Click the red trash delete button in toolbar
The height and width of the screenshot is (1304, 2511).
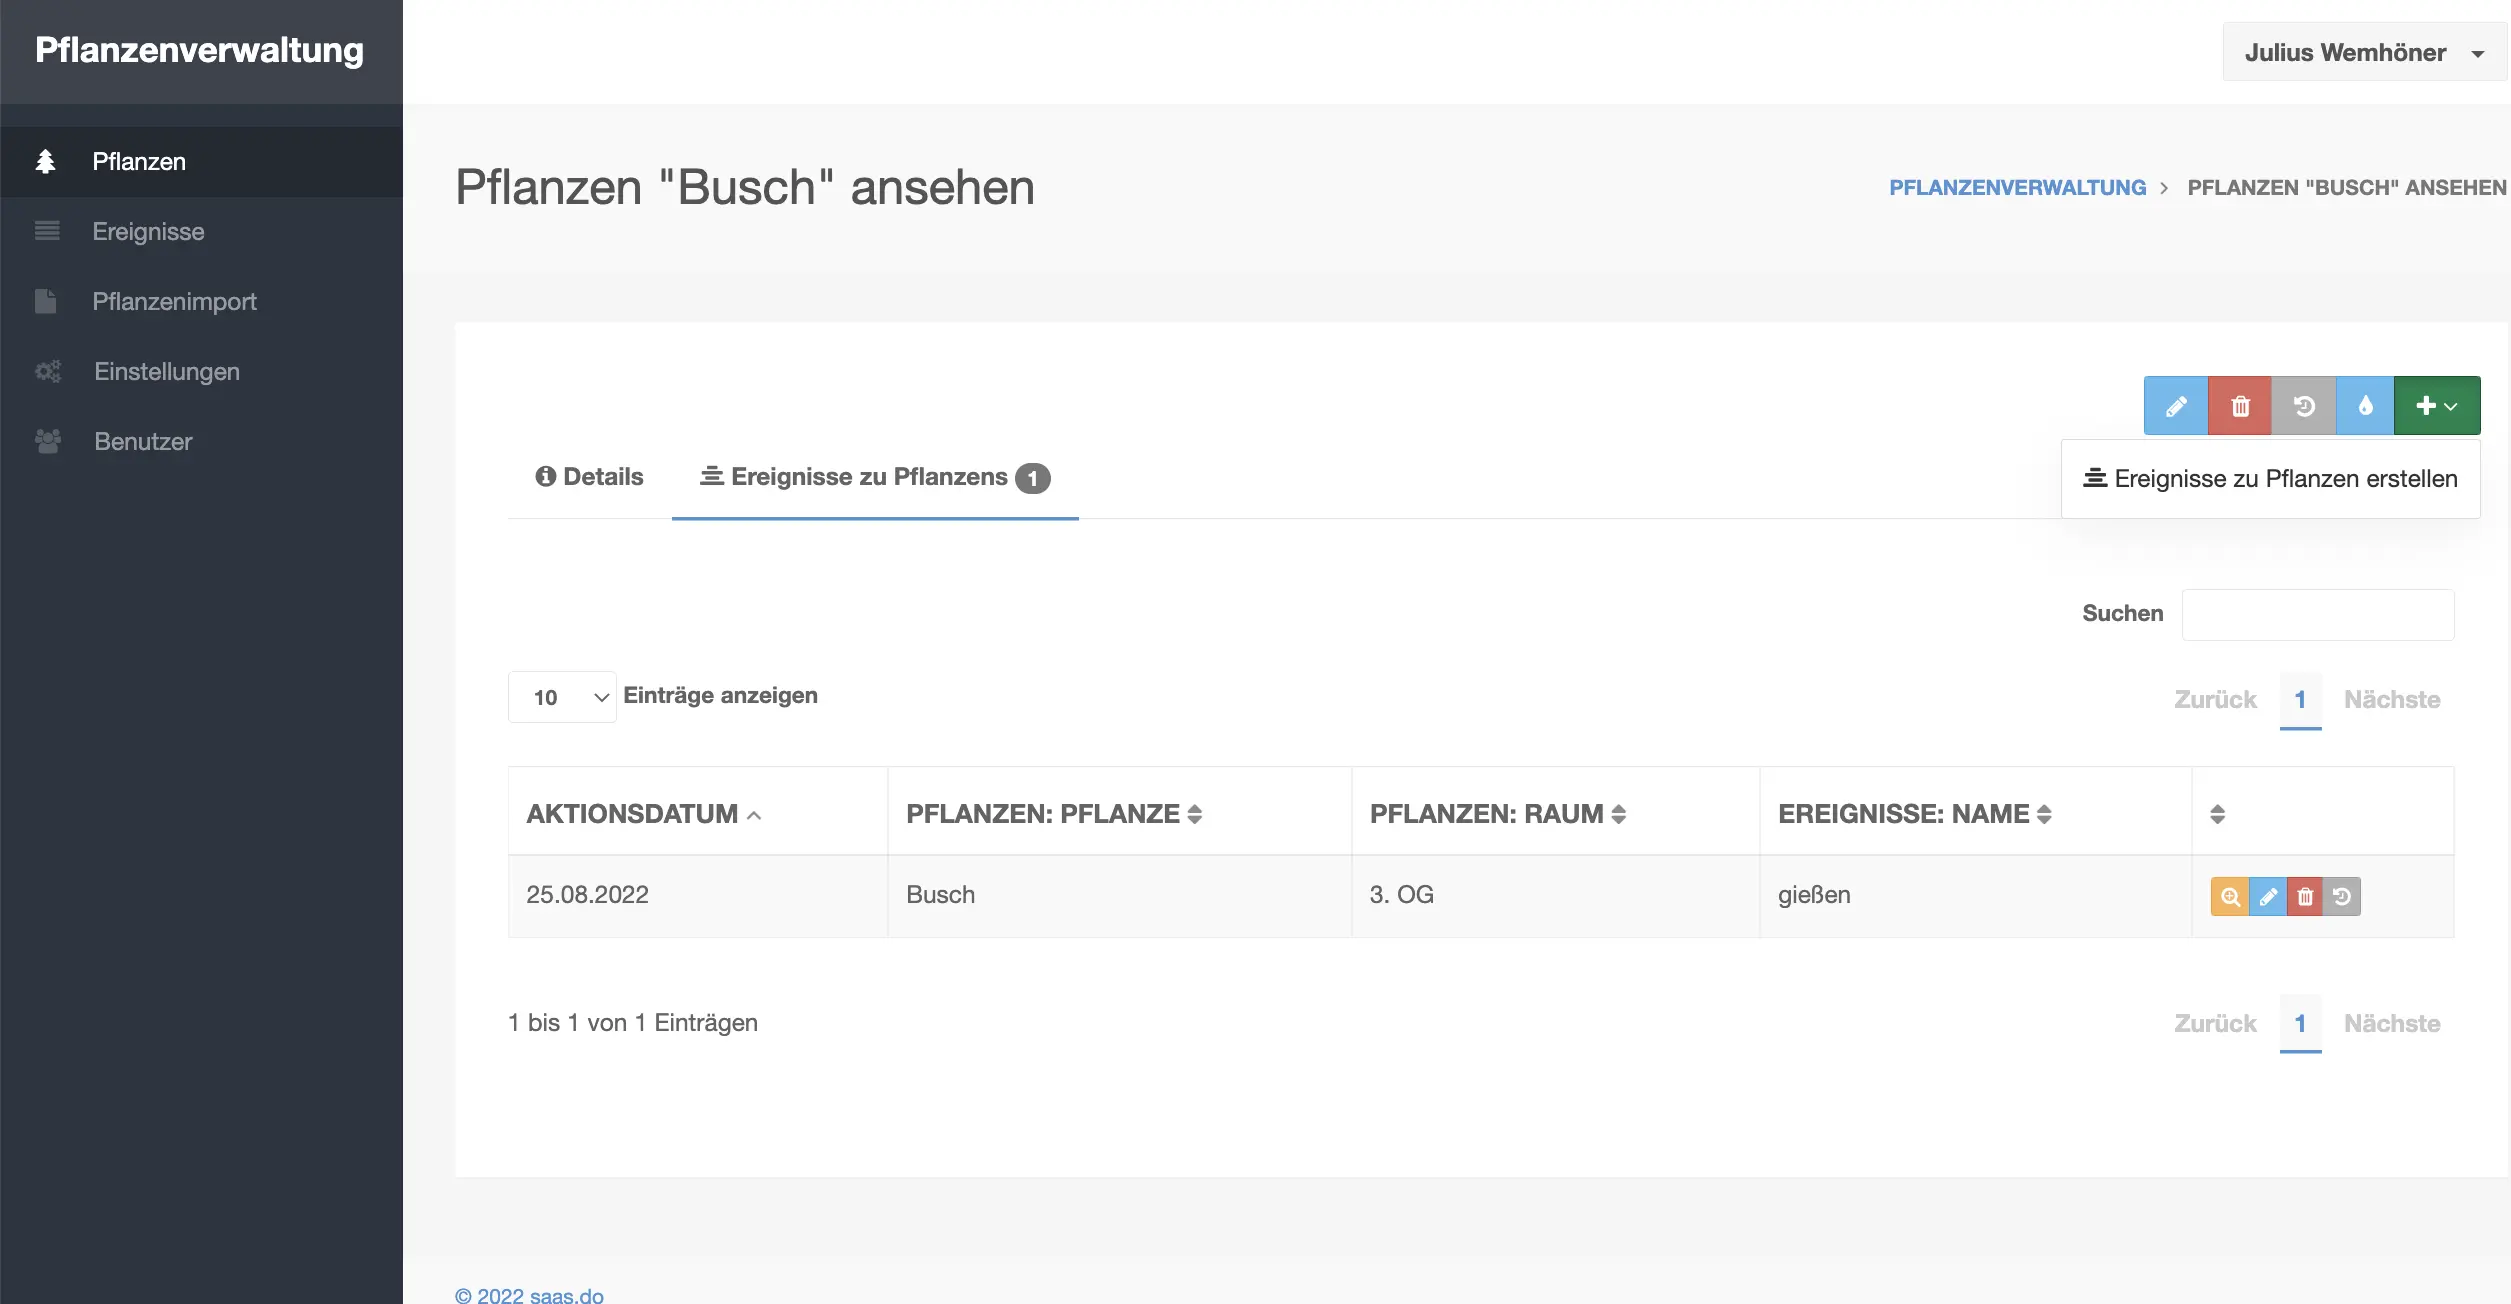2240,406
